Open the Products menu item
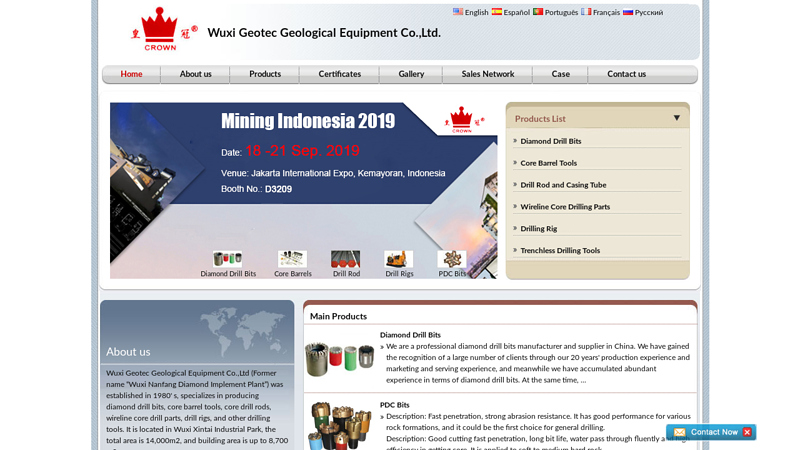This screenshot has width=800, height=450. [x=265, y=74]
